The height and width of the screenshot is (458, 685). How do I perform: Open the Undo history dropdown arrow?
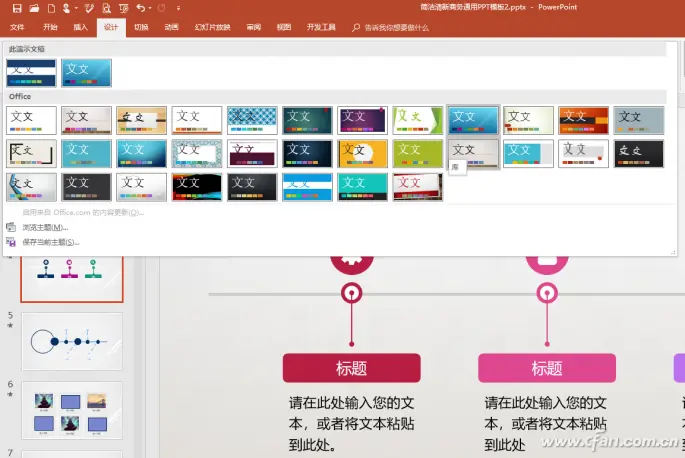[x=150, y=8]
